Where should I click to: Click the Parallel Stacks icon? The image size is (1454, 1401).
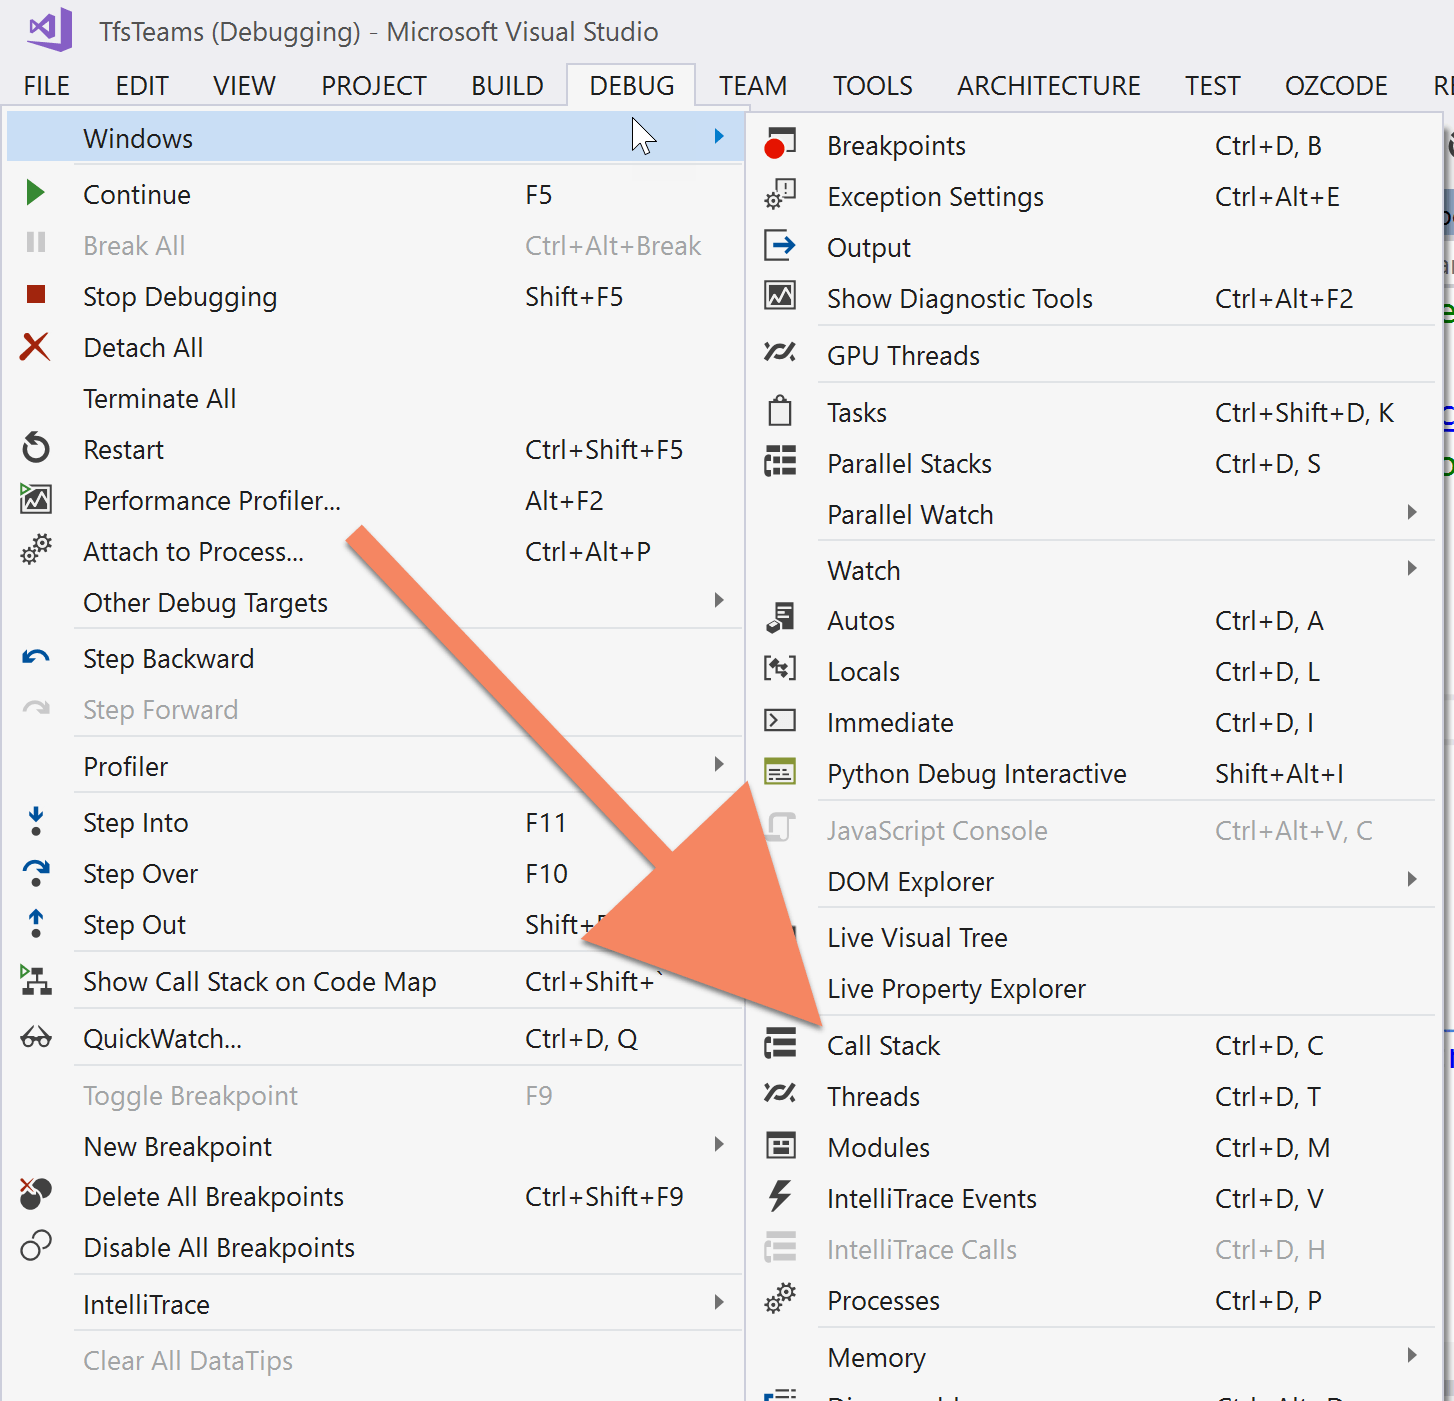[780, 461]
